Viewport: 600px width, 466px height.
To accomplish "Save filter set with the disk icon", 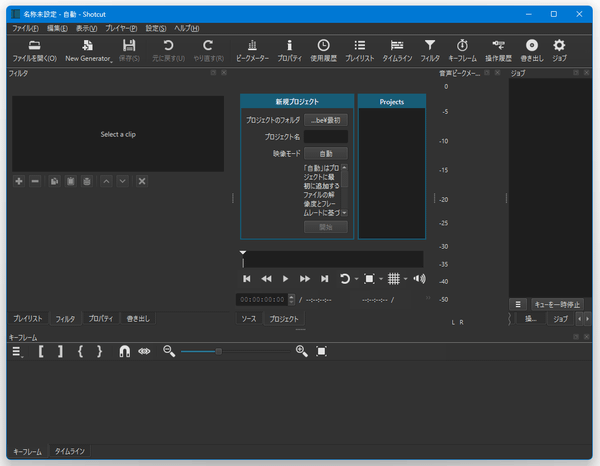I will [x=87, y=181].
